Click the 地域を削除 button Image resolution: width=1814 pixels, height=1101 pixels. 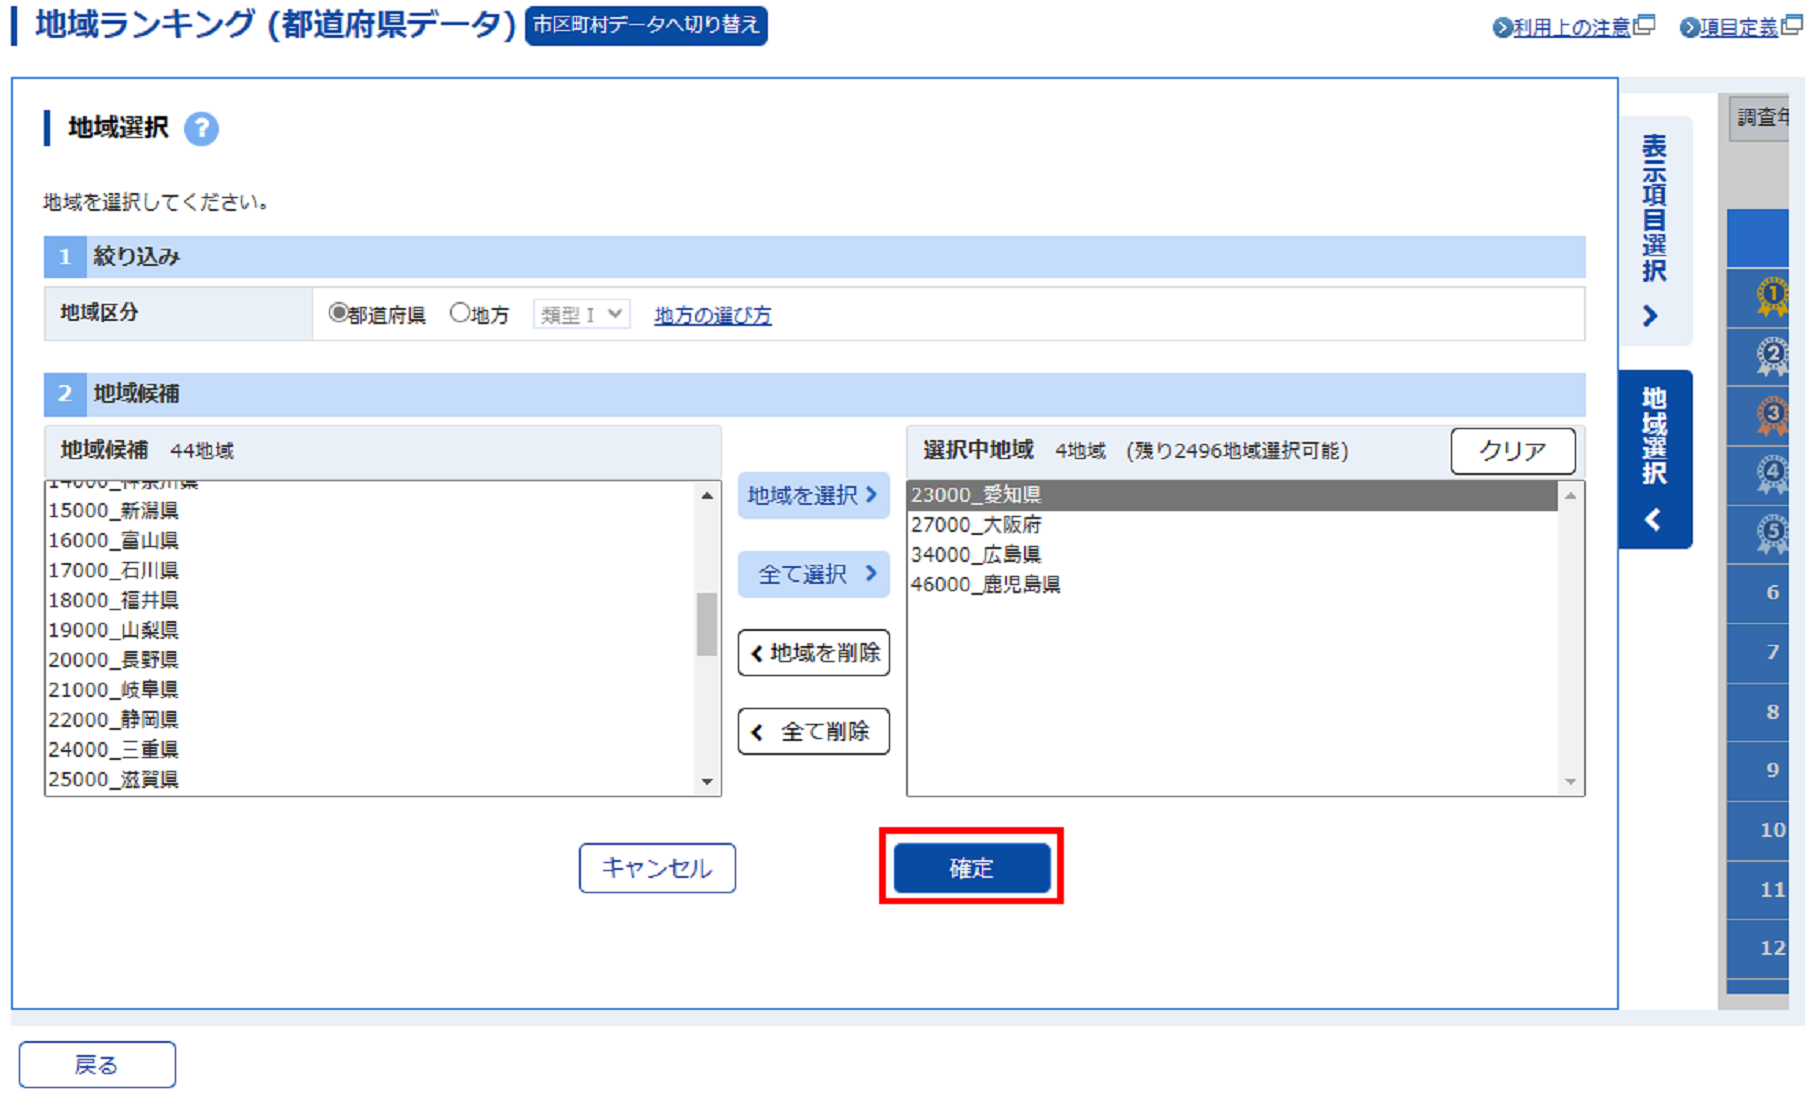813,653
